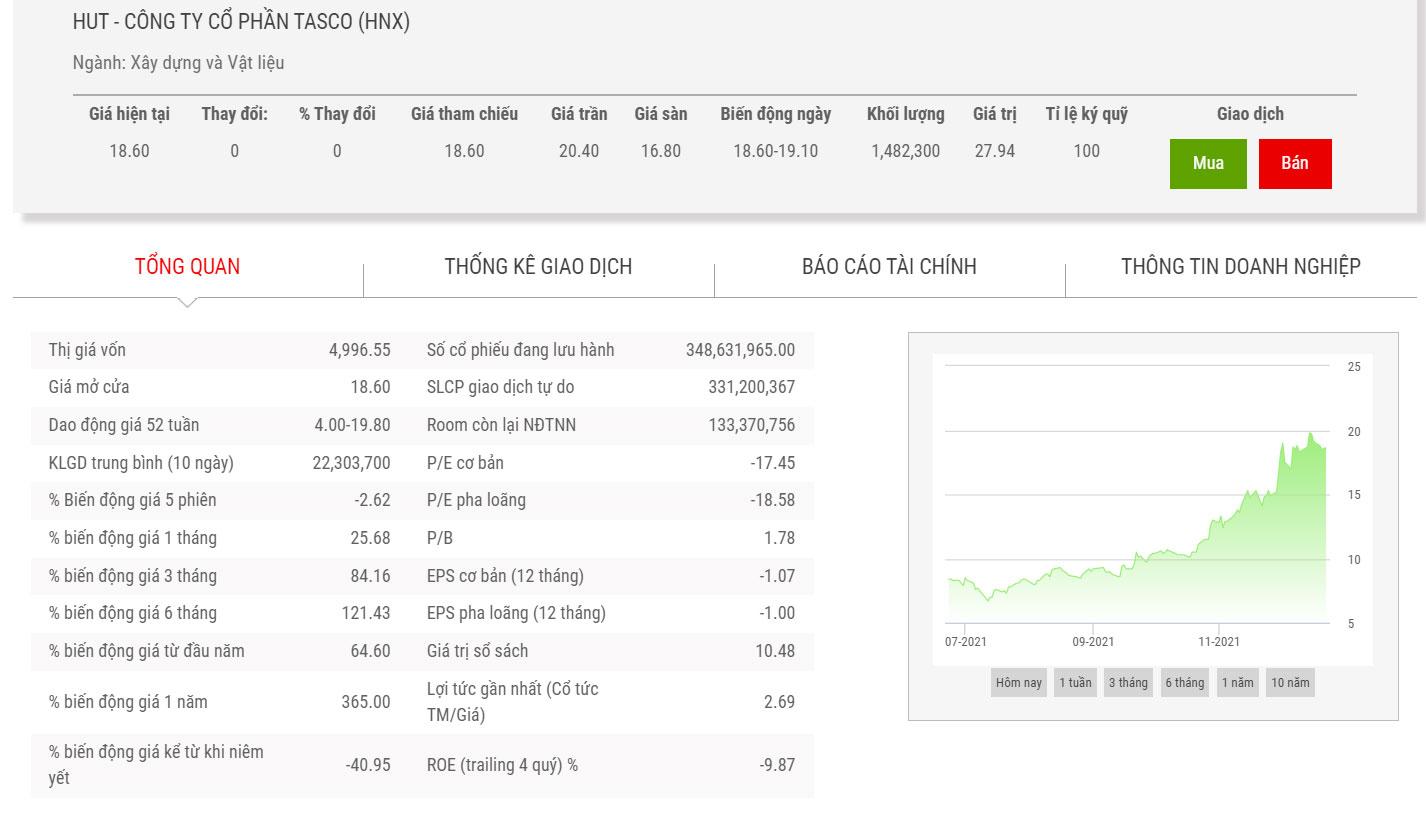Open the TỔNG QUAN tab

tap(188, 266)
